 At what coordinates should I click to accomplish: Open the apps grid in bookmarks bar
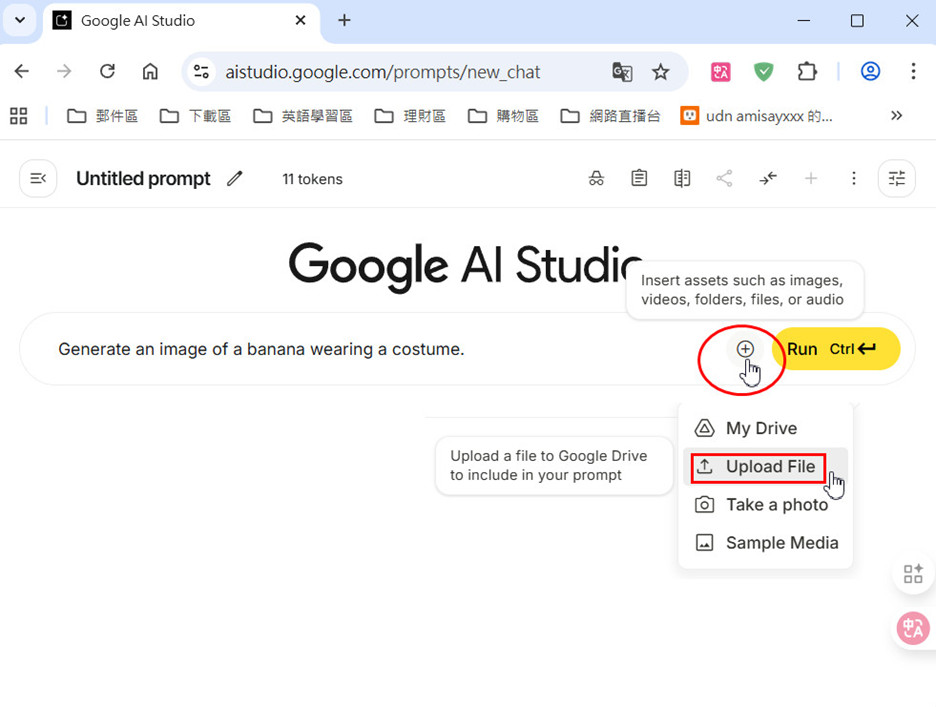[19, 116]
